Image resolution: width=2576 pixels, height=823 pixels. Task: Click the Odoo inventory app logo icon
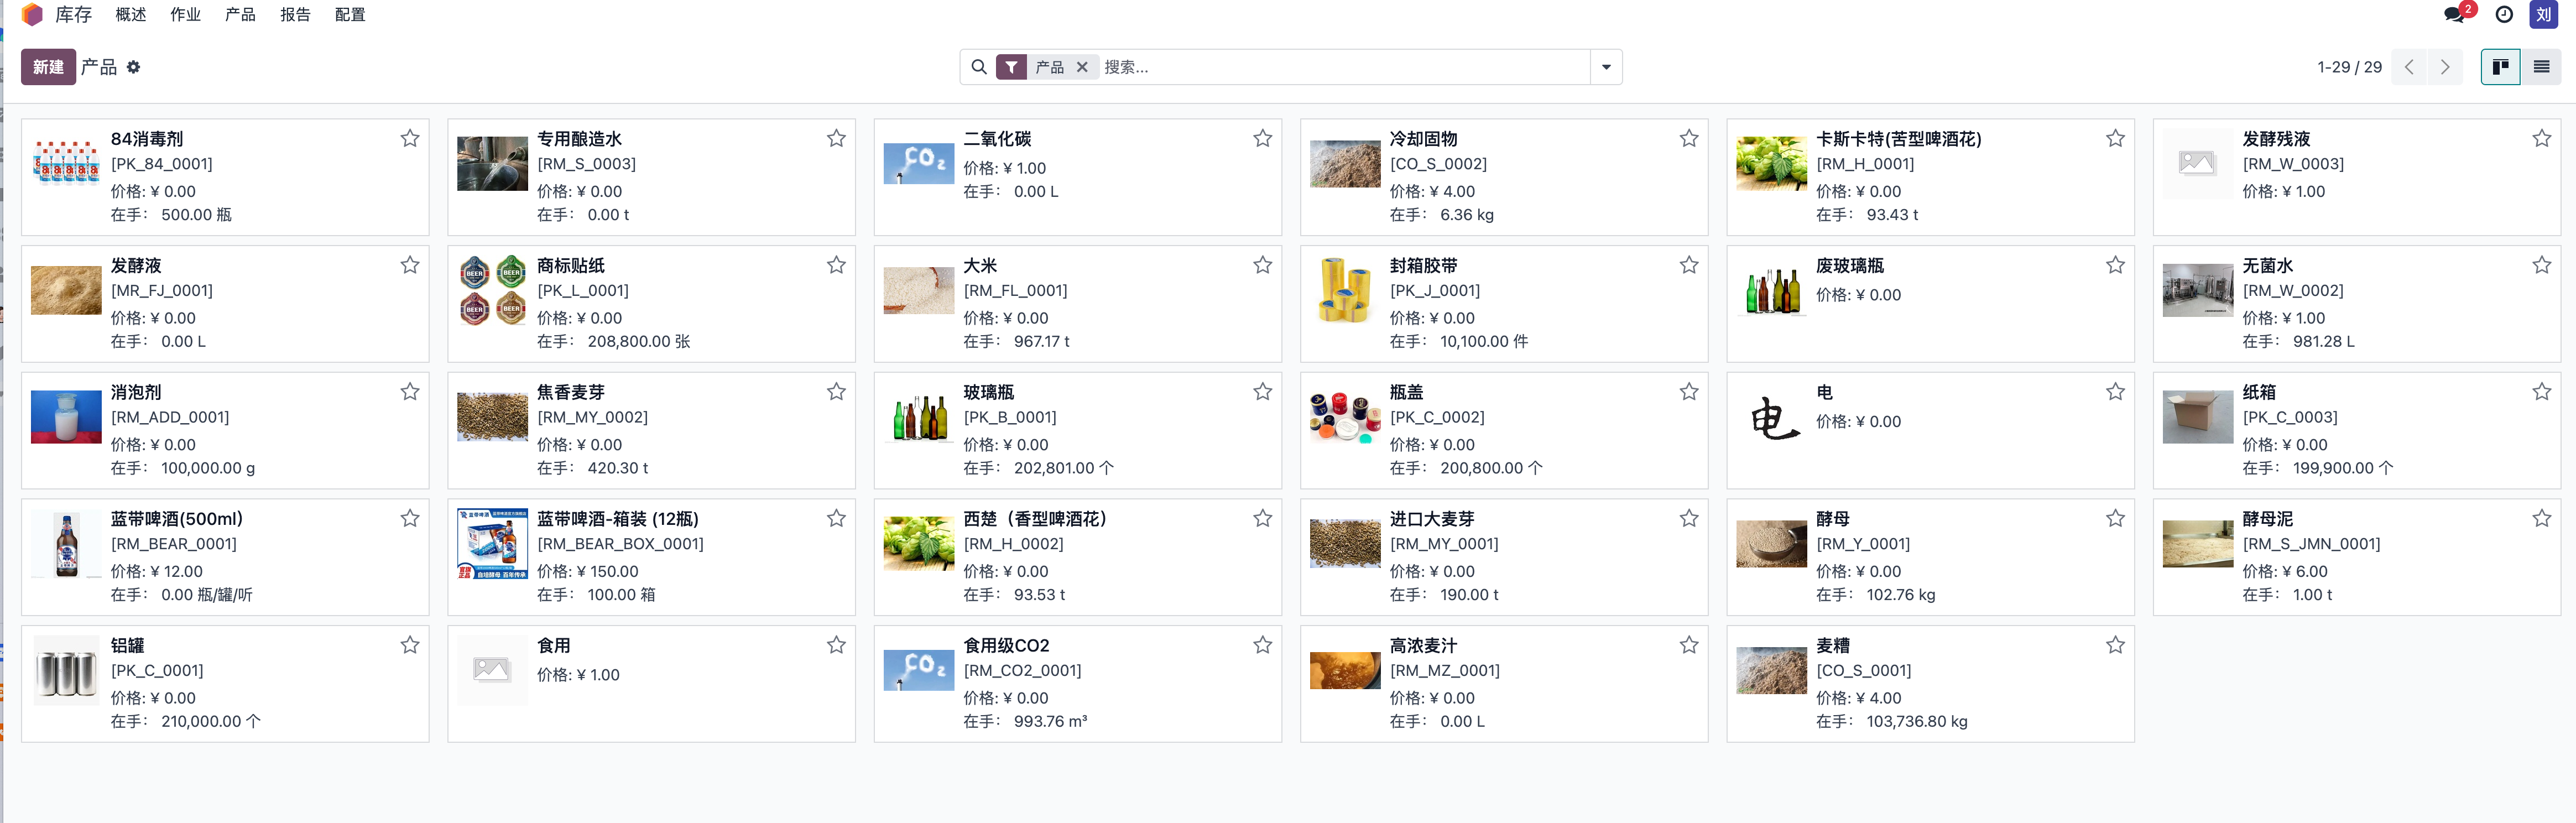32,14
